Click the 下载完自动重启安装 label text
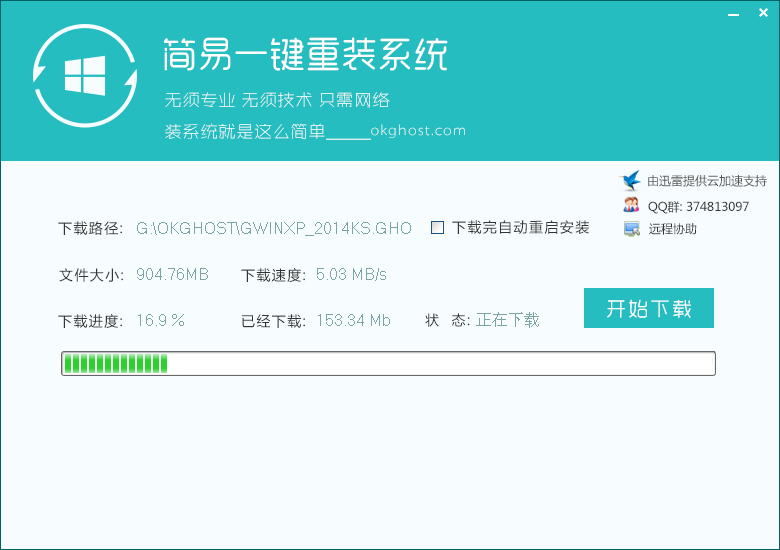 tap(520, 228)
